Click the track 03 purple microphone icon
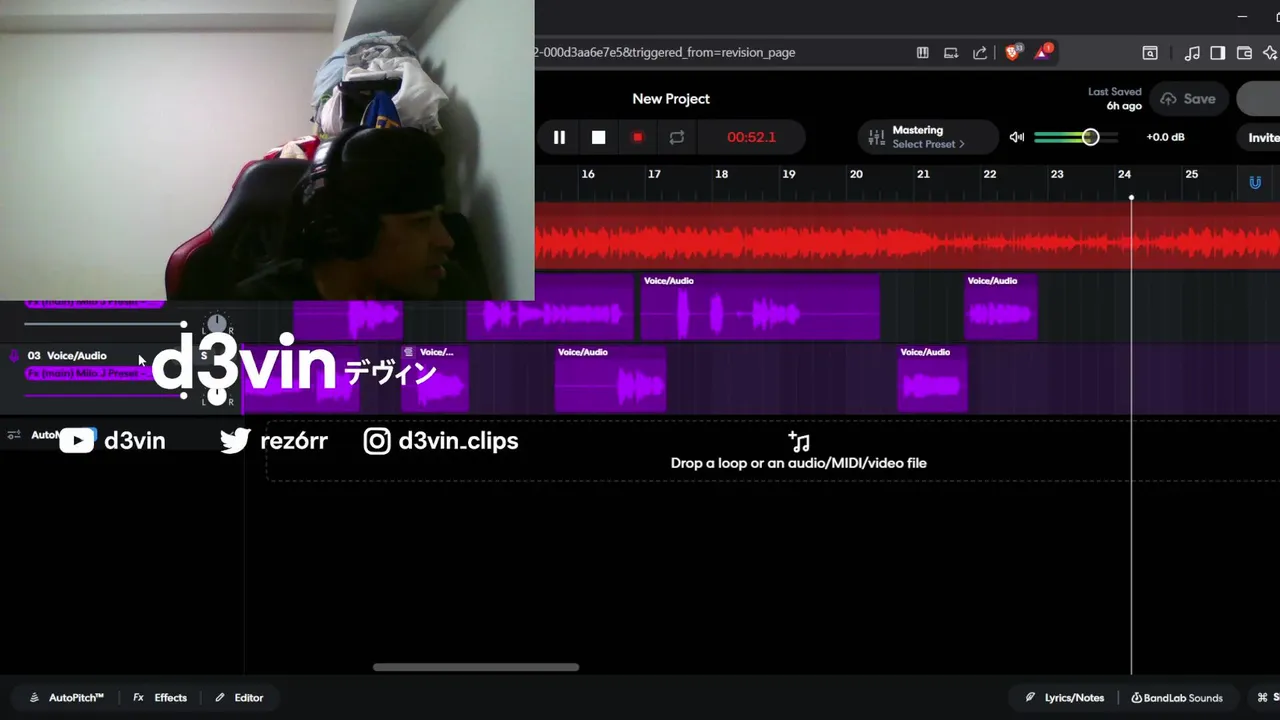Screen dimensions: 1280x720 (14, 356)
